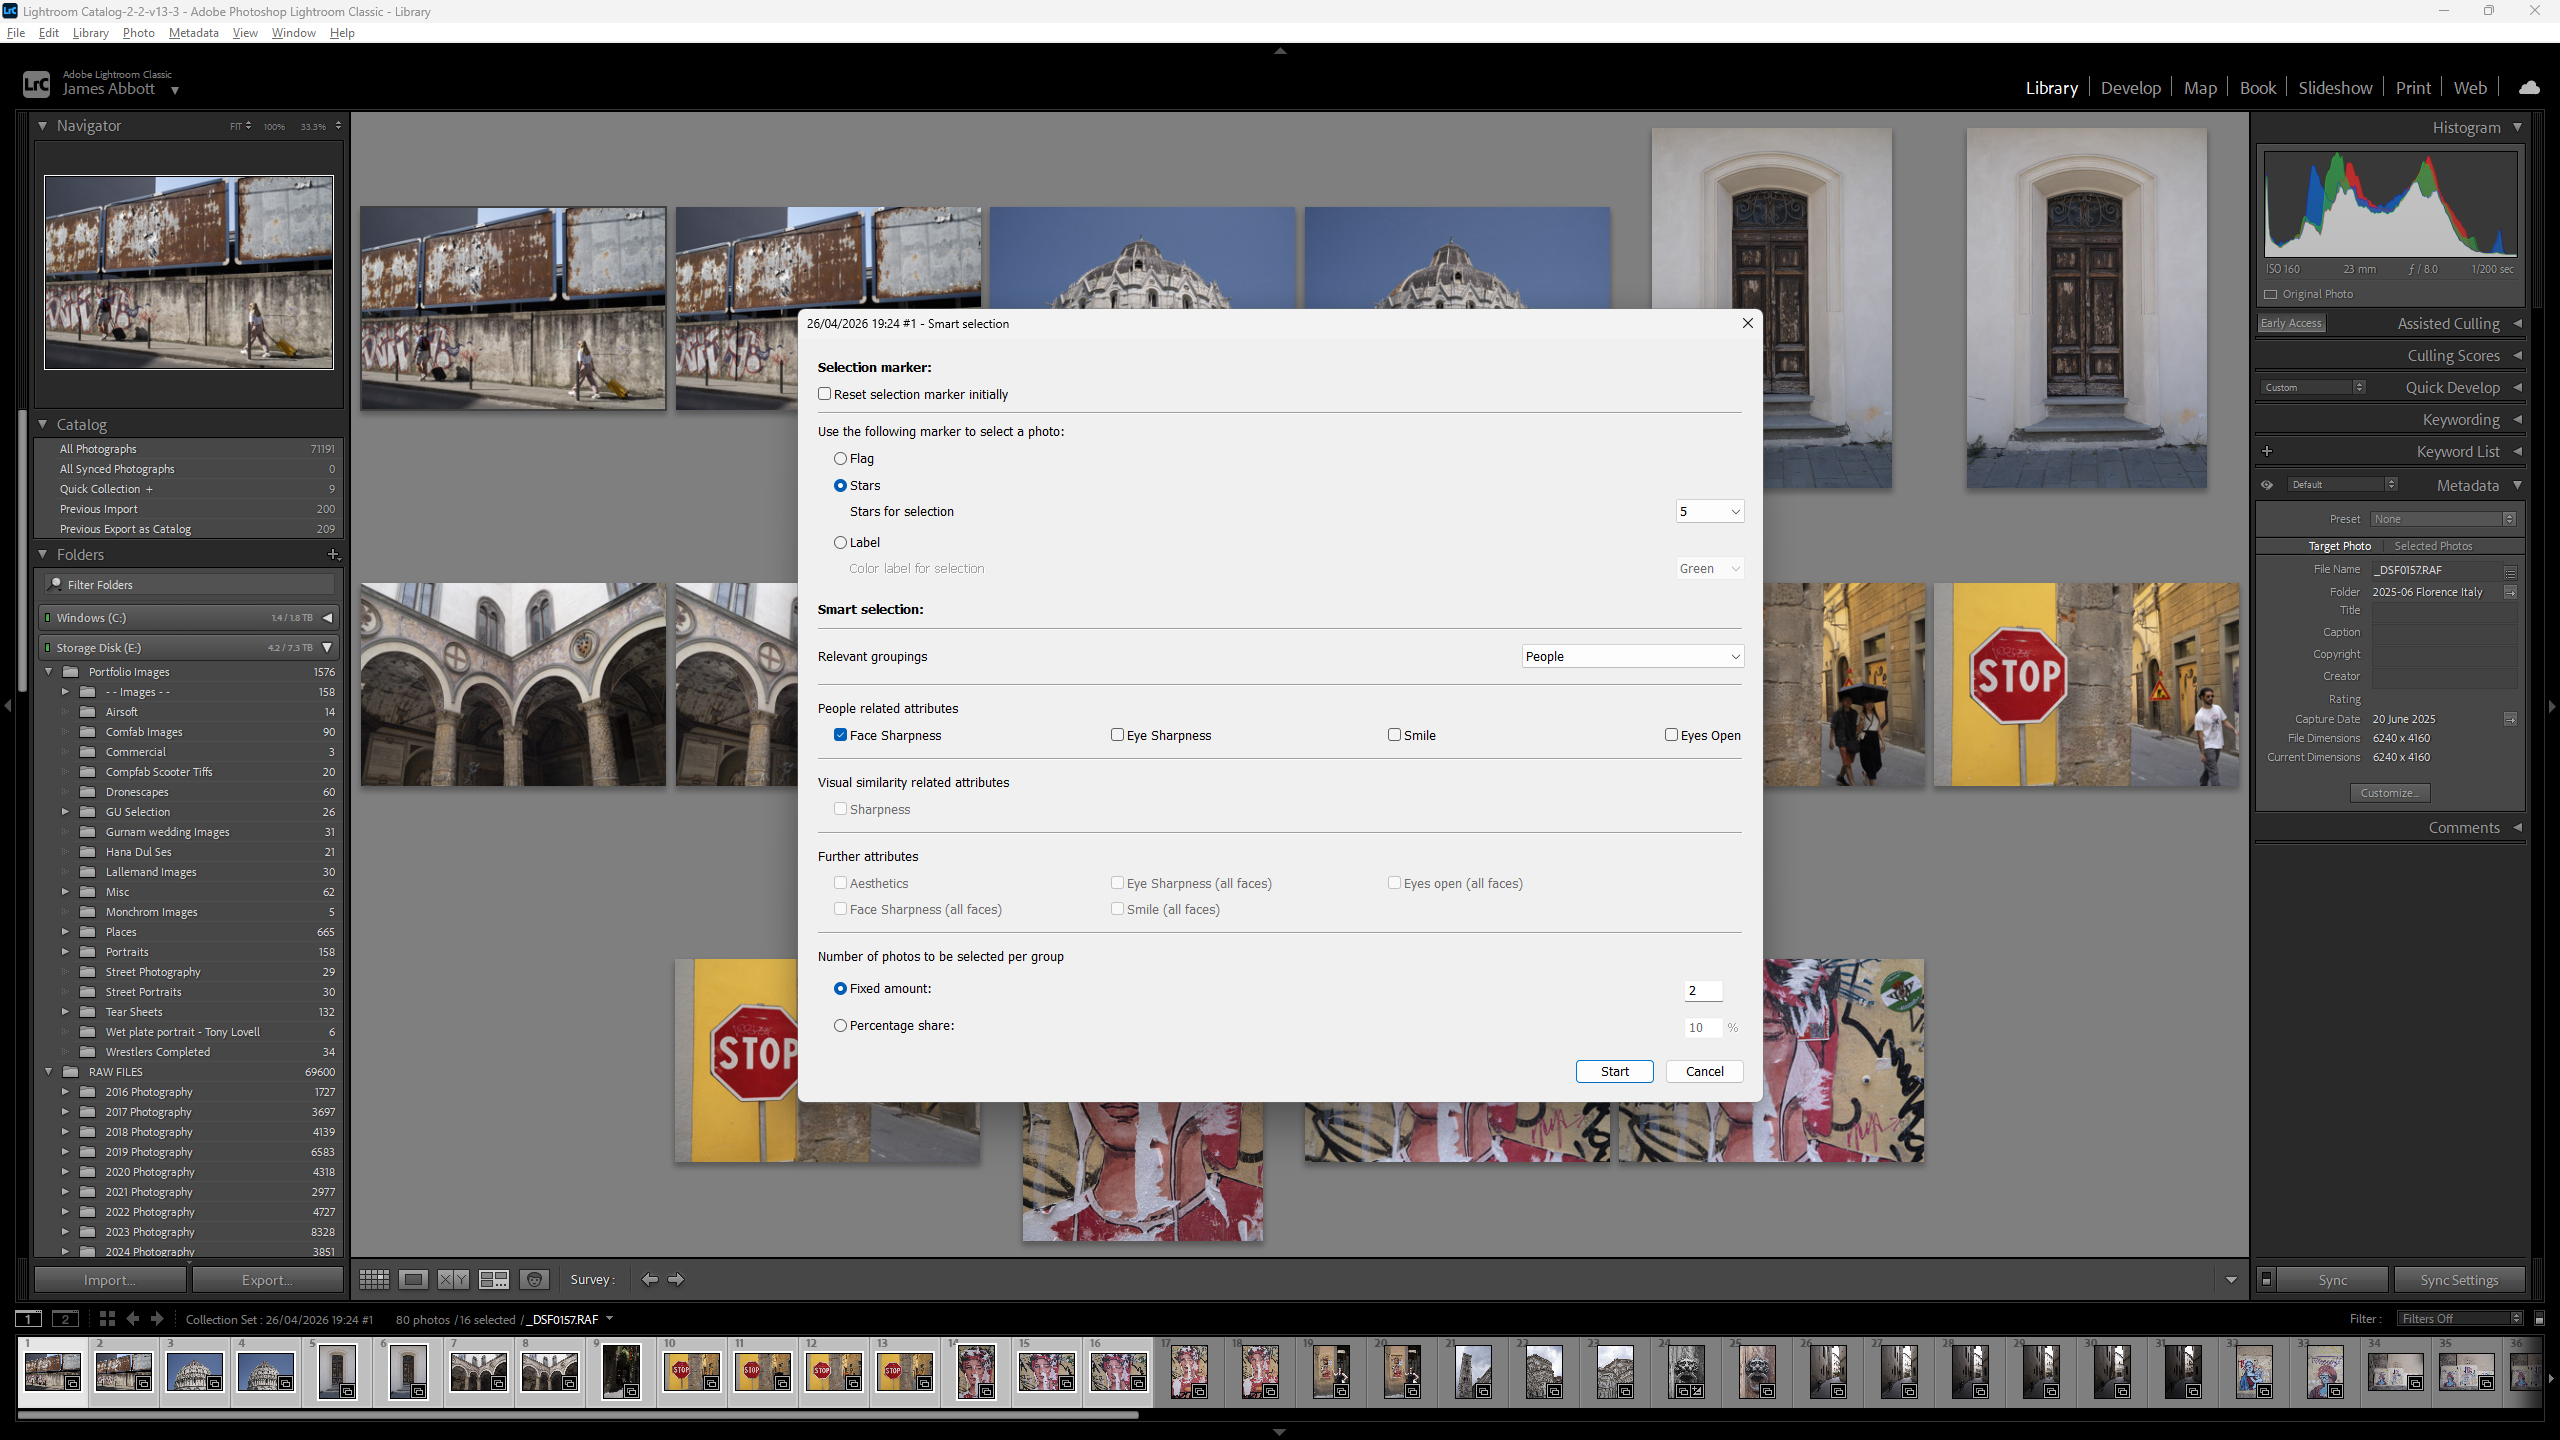This screenshot has width=2560, height=1440.
Task: Expand the RAW FILES folder tree
Action: coord(48,1071)
